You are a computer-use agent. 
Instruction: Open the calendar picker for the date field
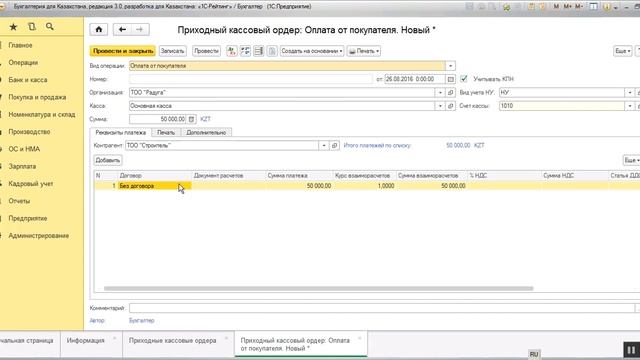pos(450,79)
